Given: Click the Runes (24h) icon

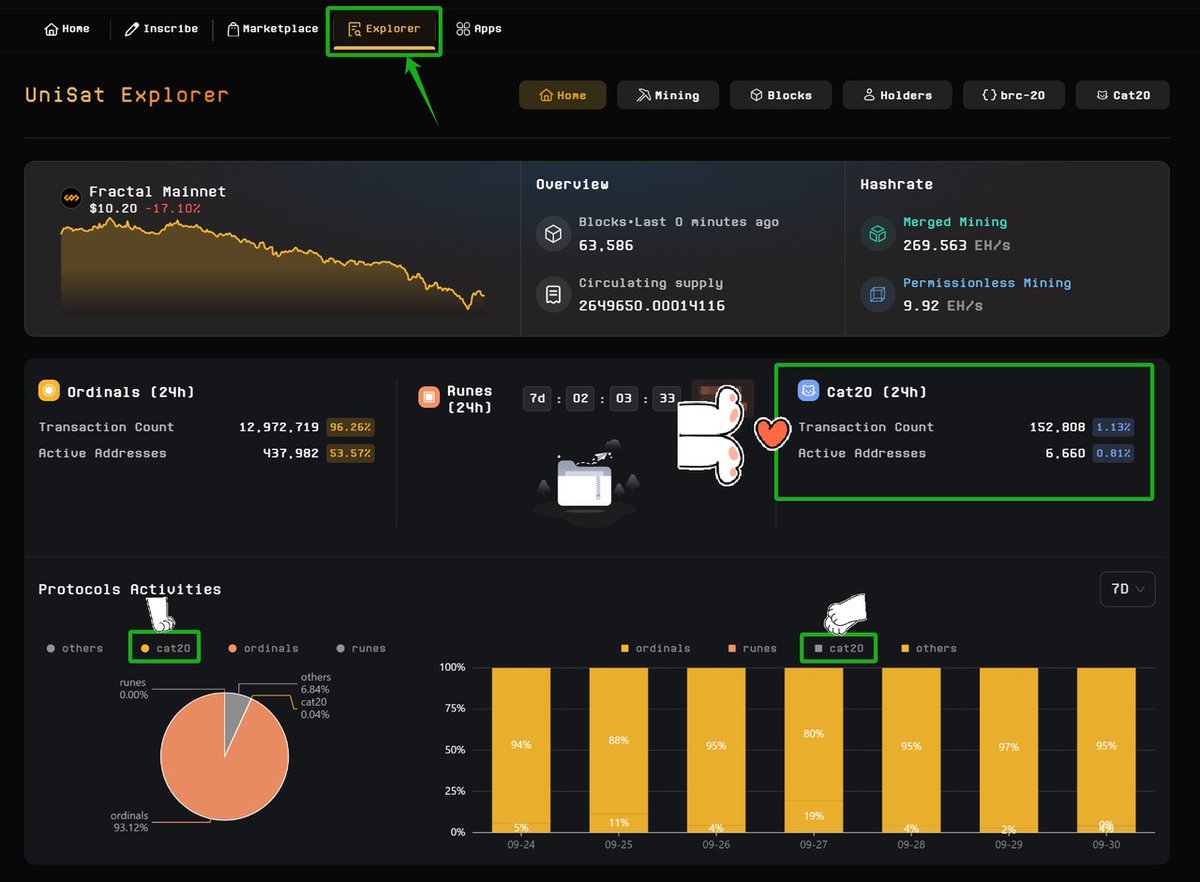Looking at the screenshot, I should (x=429, y=397).
